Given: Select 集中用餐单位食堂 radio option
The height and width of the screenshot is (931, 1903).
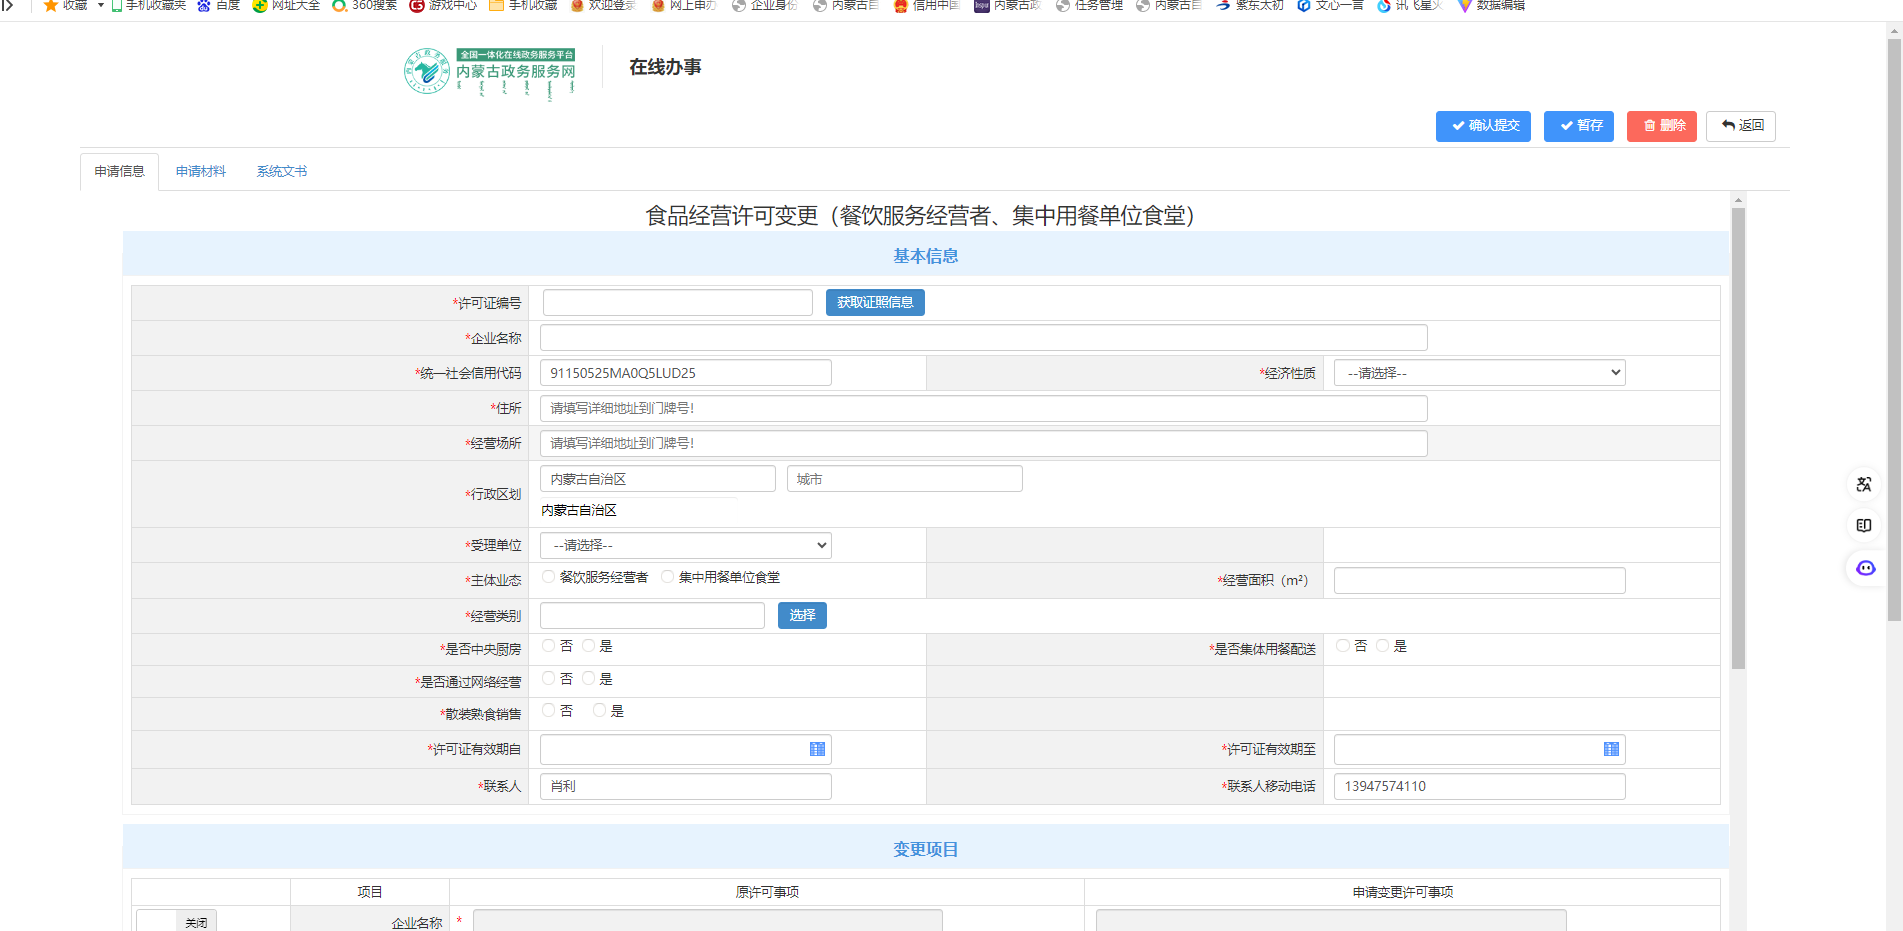Looking at the screenshot, I should point(667,577).
